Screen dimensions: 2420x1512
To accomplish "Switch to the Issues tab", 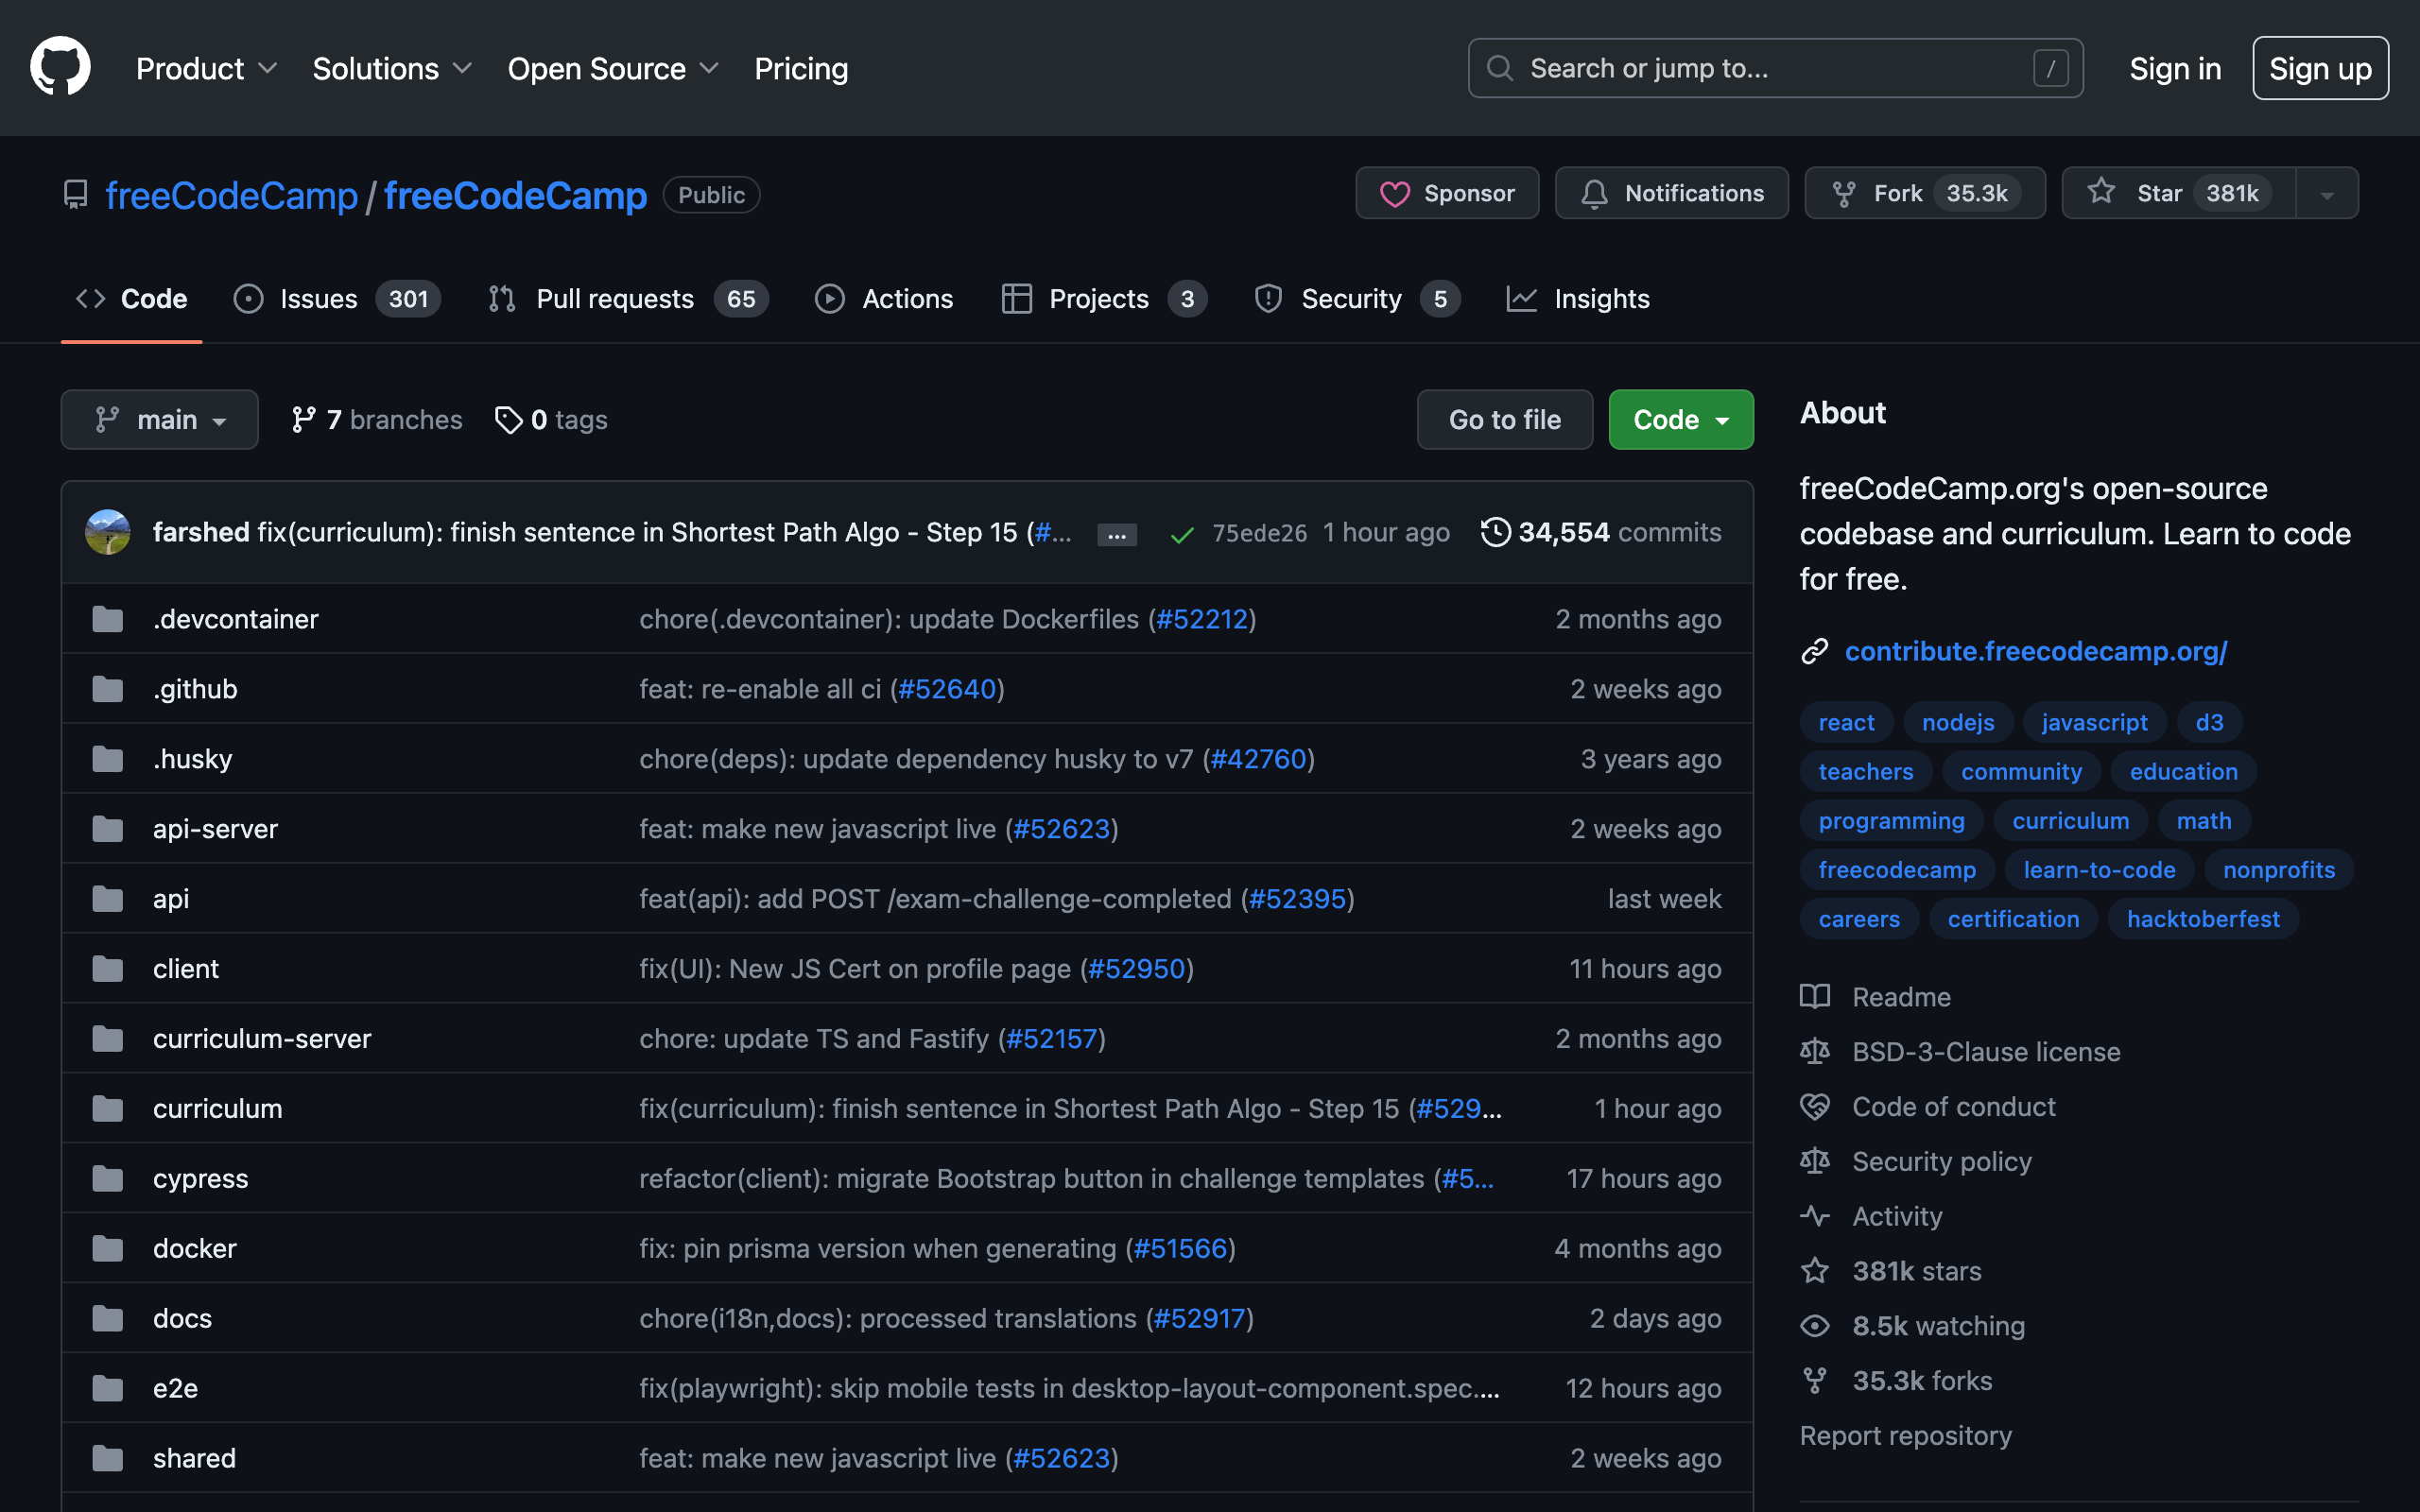I will coord(337,299).
